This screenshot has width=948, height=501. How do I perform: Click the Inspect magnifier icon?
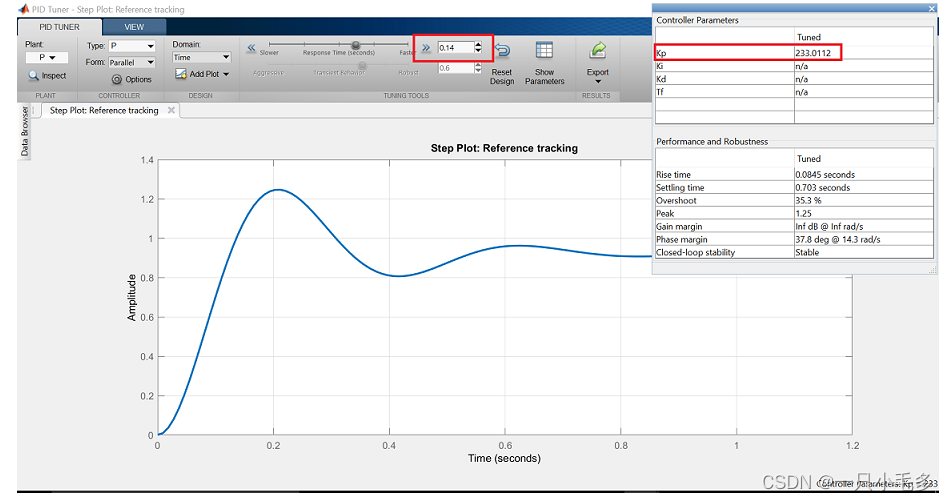click(33, 76)
